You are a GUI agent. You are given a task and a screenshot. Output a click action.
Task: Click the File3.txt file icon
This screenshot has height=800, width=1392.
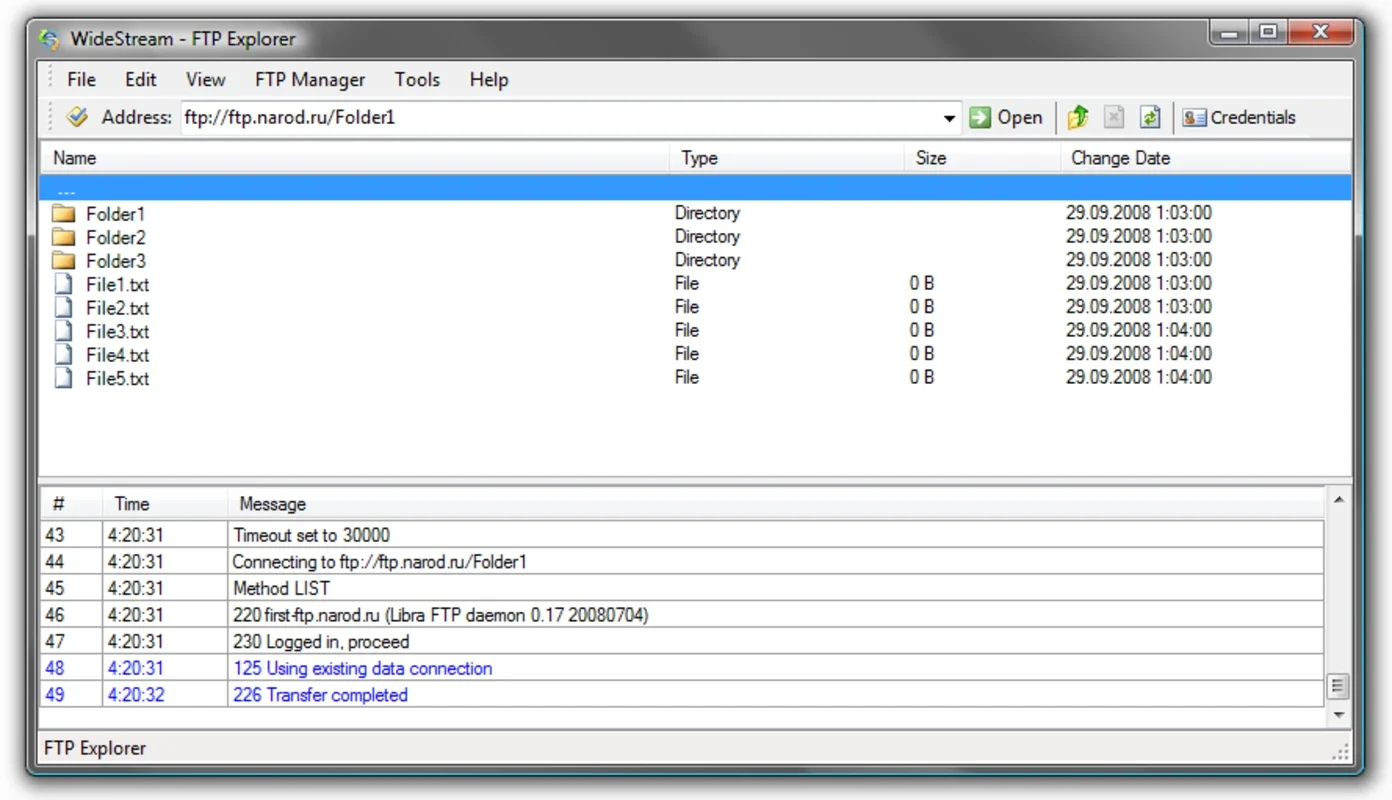64,331
